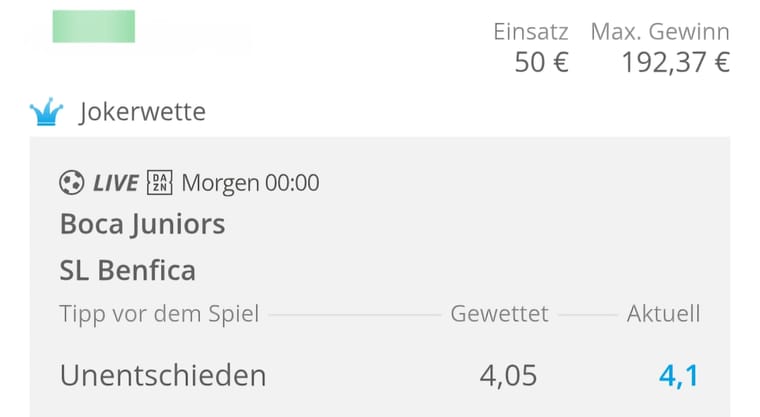760x417 pixels.
Task: Click the Tipp vor dem Spiel label
Action: pos(159,314)
